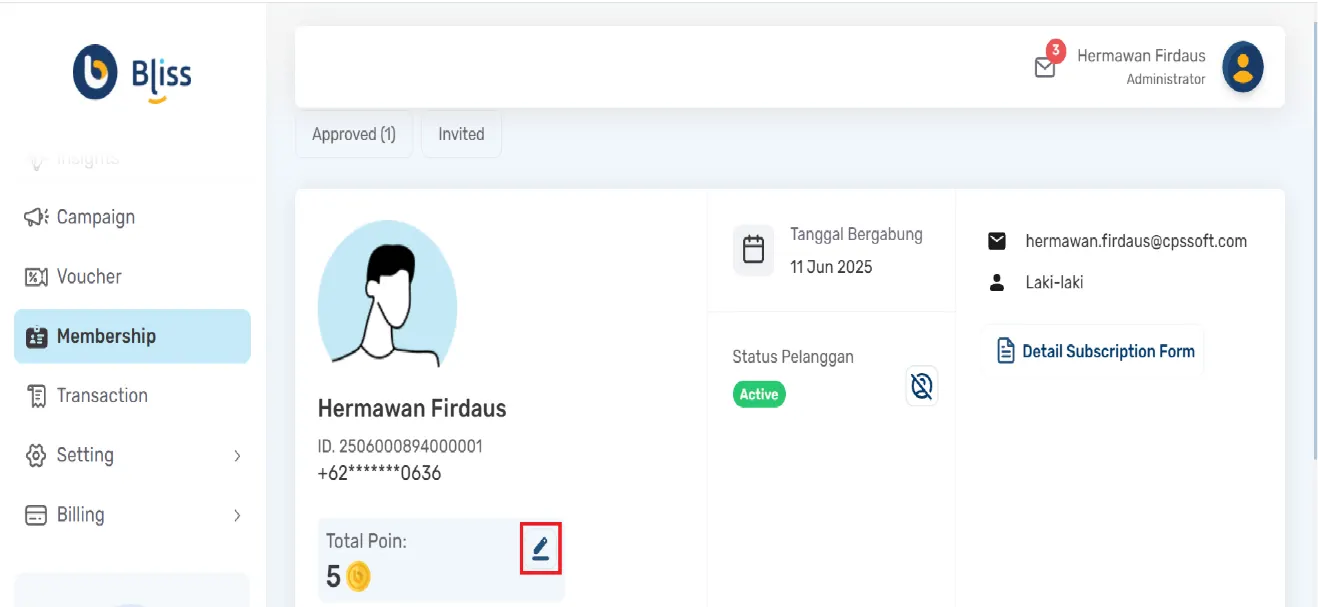The image size is (1318, 607).
Task: Click the gold coin icon beside points
Action: 358,576
